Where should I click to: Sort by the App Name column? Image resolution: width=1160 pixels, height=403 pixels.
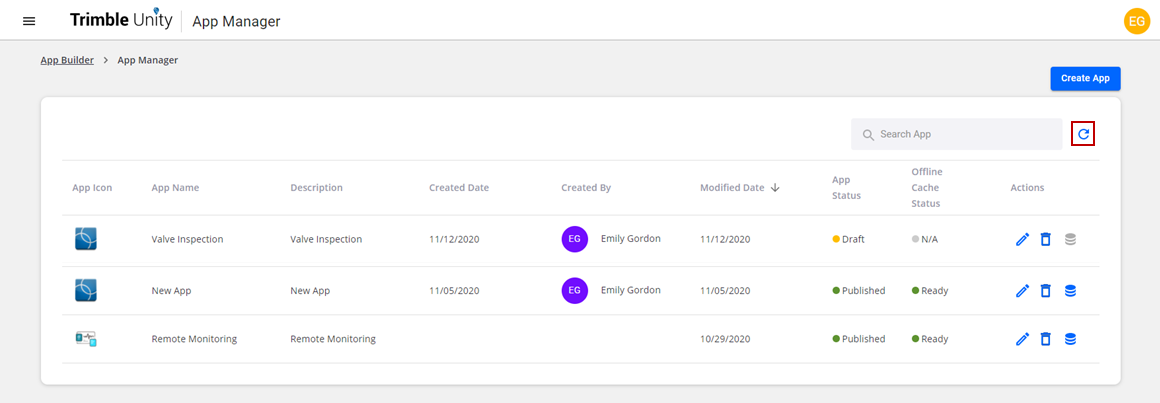[175, 188]
